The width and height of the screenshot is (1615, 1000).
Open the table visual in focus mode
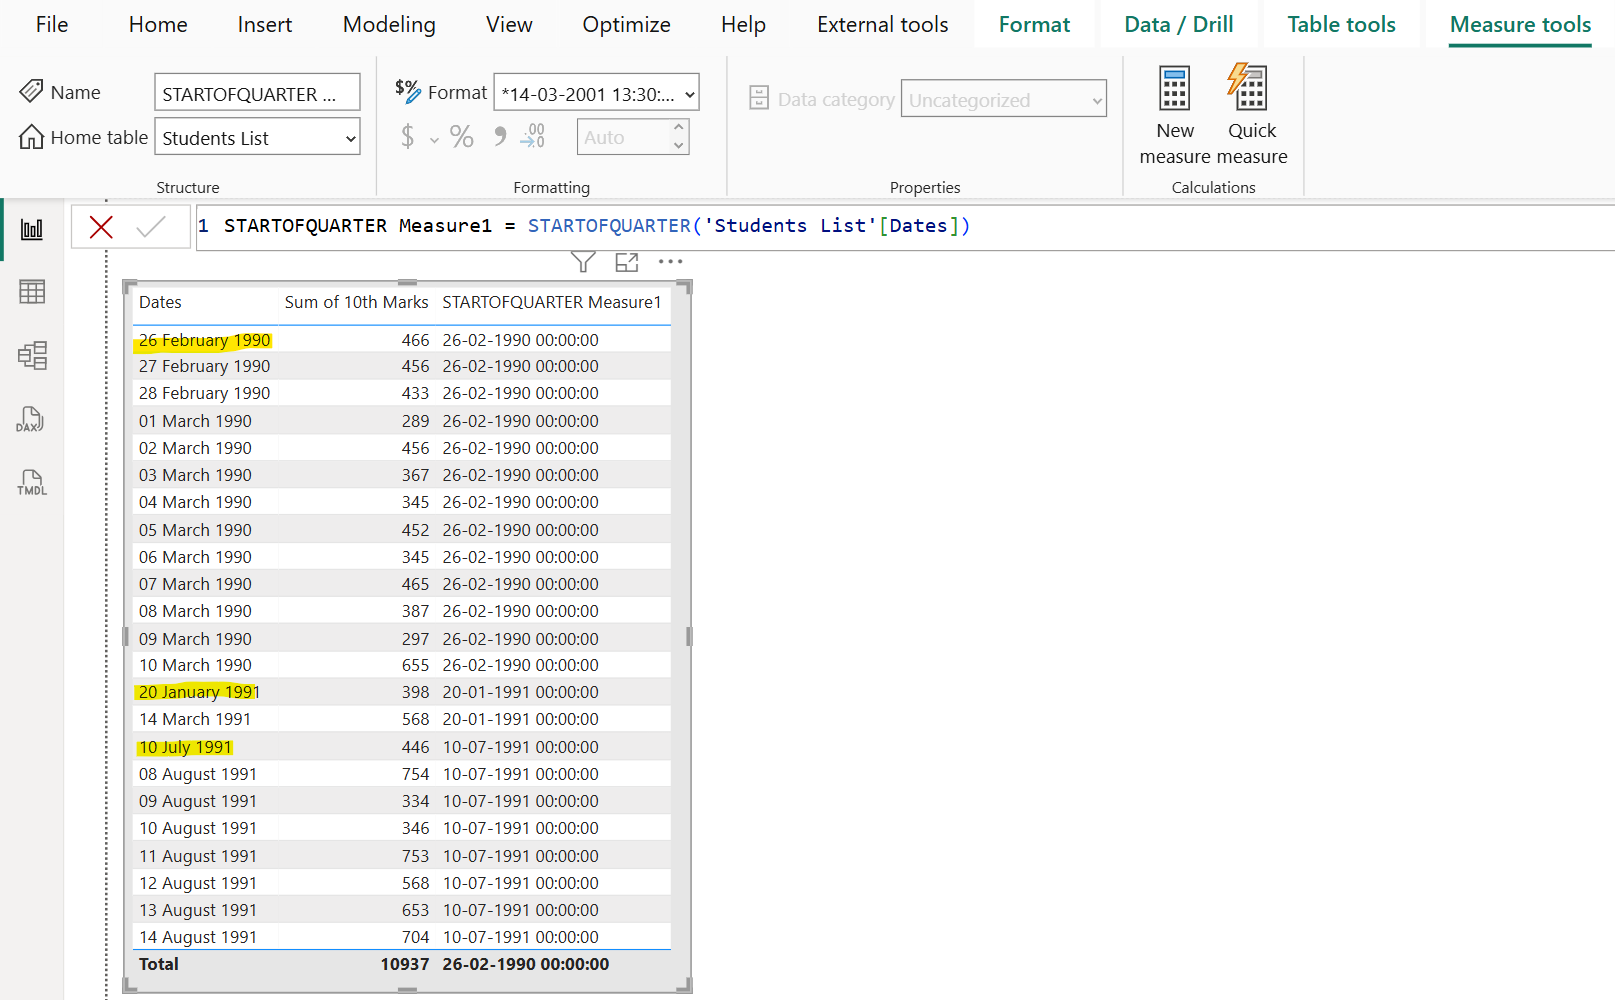pos(627,261)
